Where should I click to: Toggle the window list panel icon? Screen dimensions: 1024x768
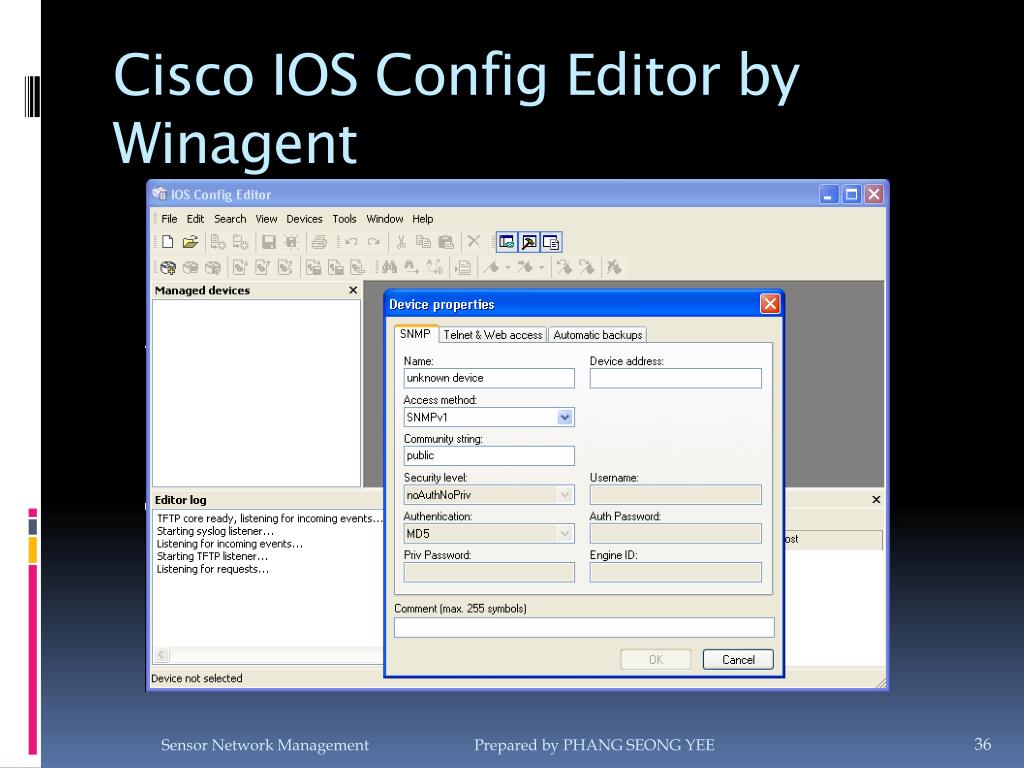click(552, 242)
